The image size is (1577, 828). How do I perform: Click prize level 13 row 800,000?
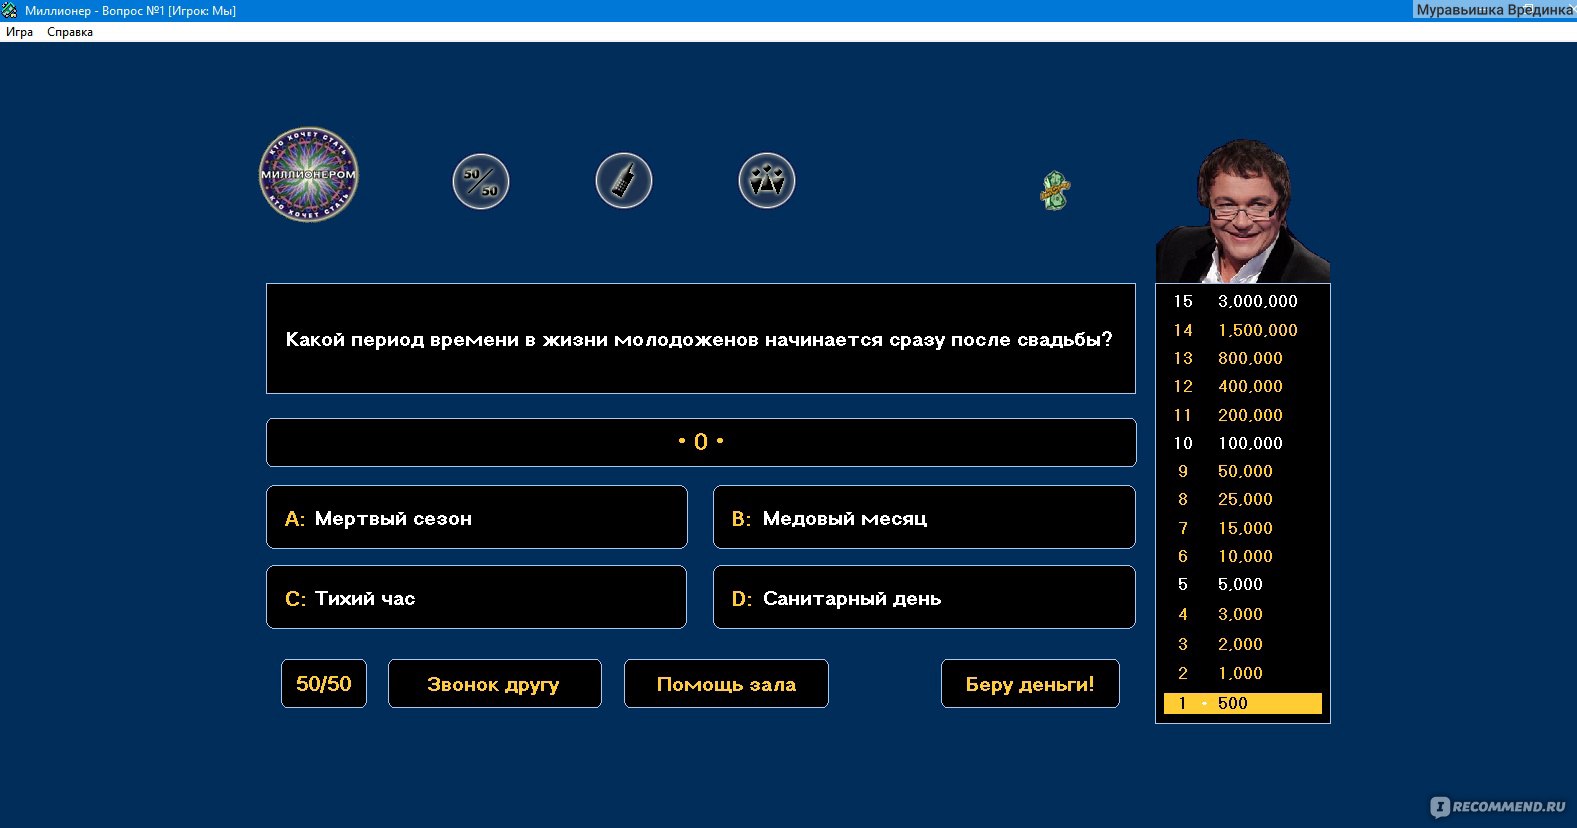[x=1242, y=358]
